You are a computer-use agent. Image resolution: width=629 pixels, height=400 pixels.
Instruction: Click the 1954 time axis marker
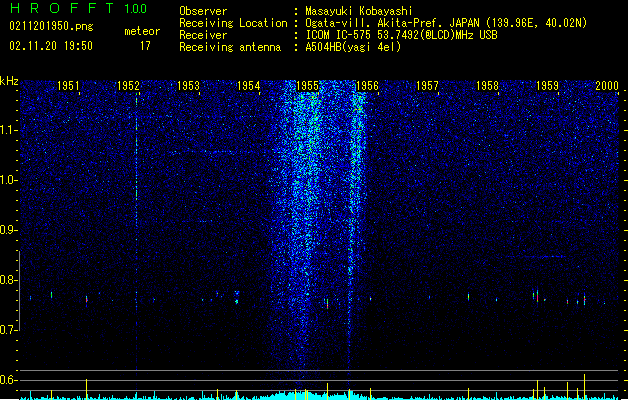pyautogui.click(x=248, y=86)
